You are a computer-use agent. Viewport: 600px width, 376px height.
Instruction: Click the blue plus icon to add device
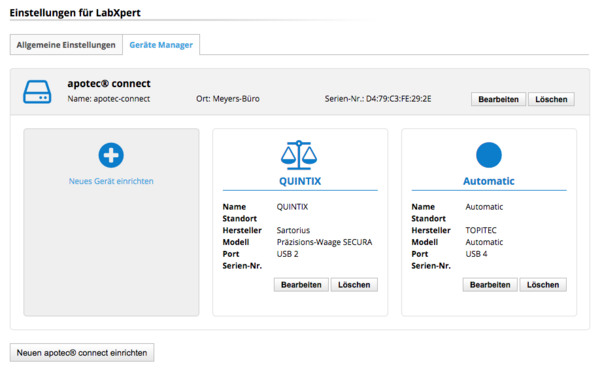111,155
